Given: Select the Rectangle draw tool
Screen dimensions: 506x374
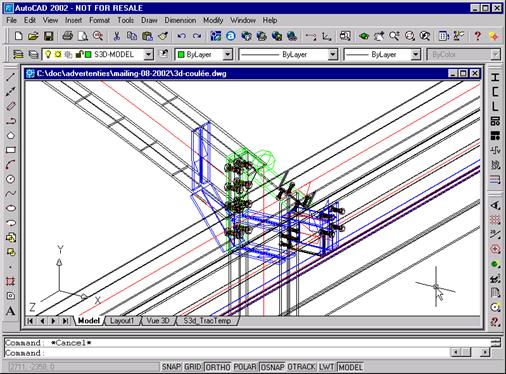Looking at the screenshot, I should point(10,150).
